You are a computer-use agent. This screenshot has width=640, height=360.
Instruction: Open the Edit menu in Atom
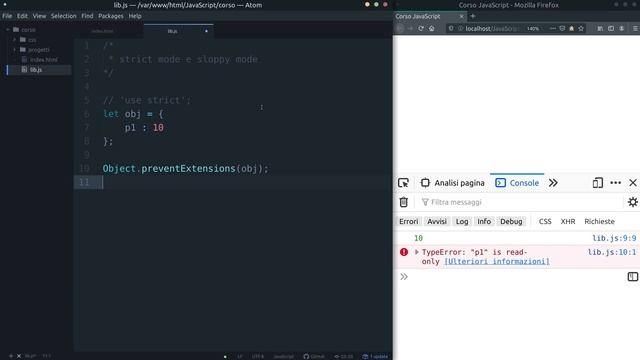[22, 16]
